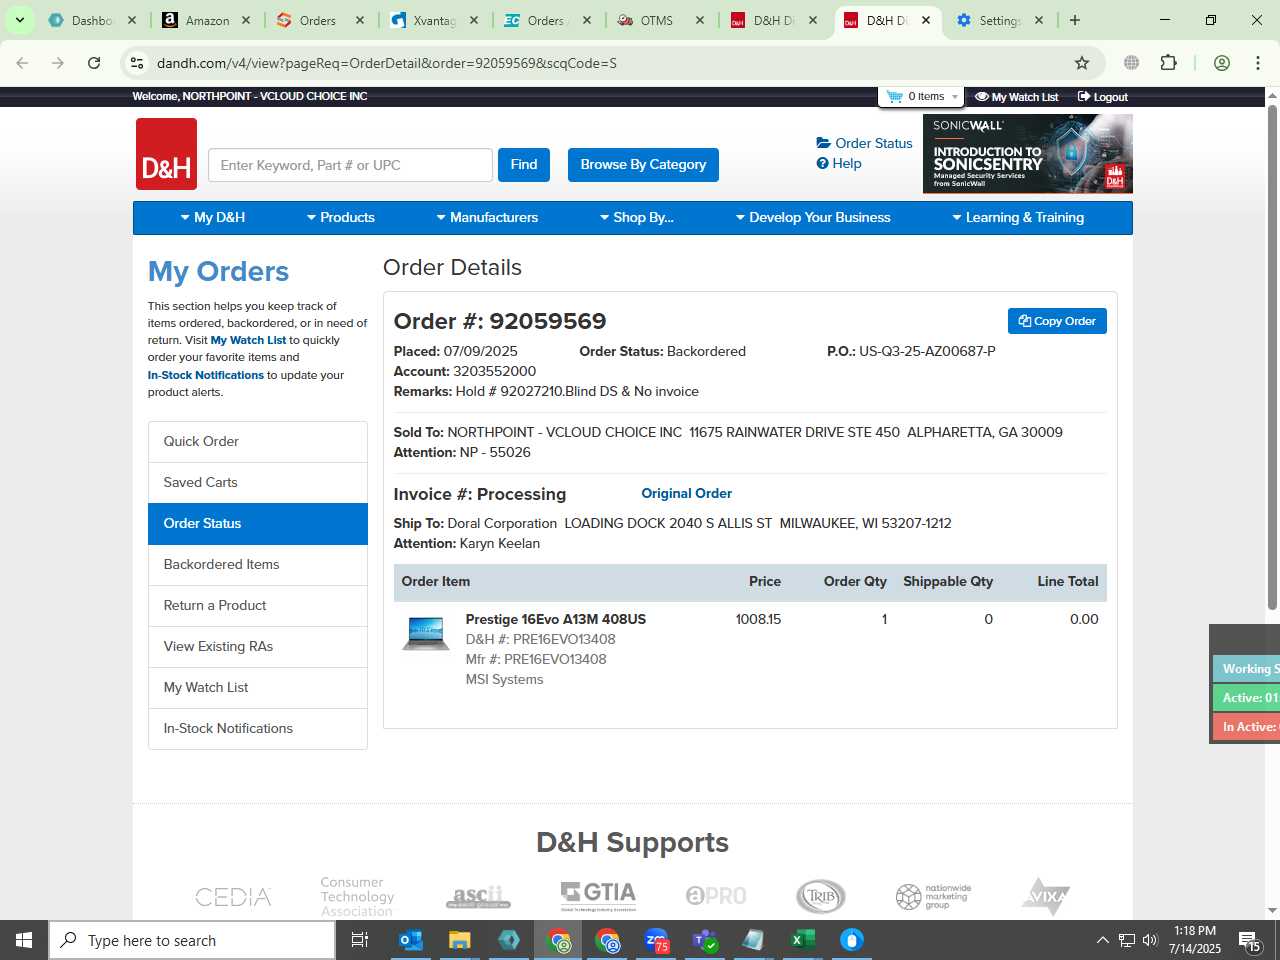Expand the Shop By... menu
This screenshot has height=960, width=1280.
(636, 217)
